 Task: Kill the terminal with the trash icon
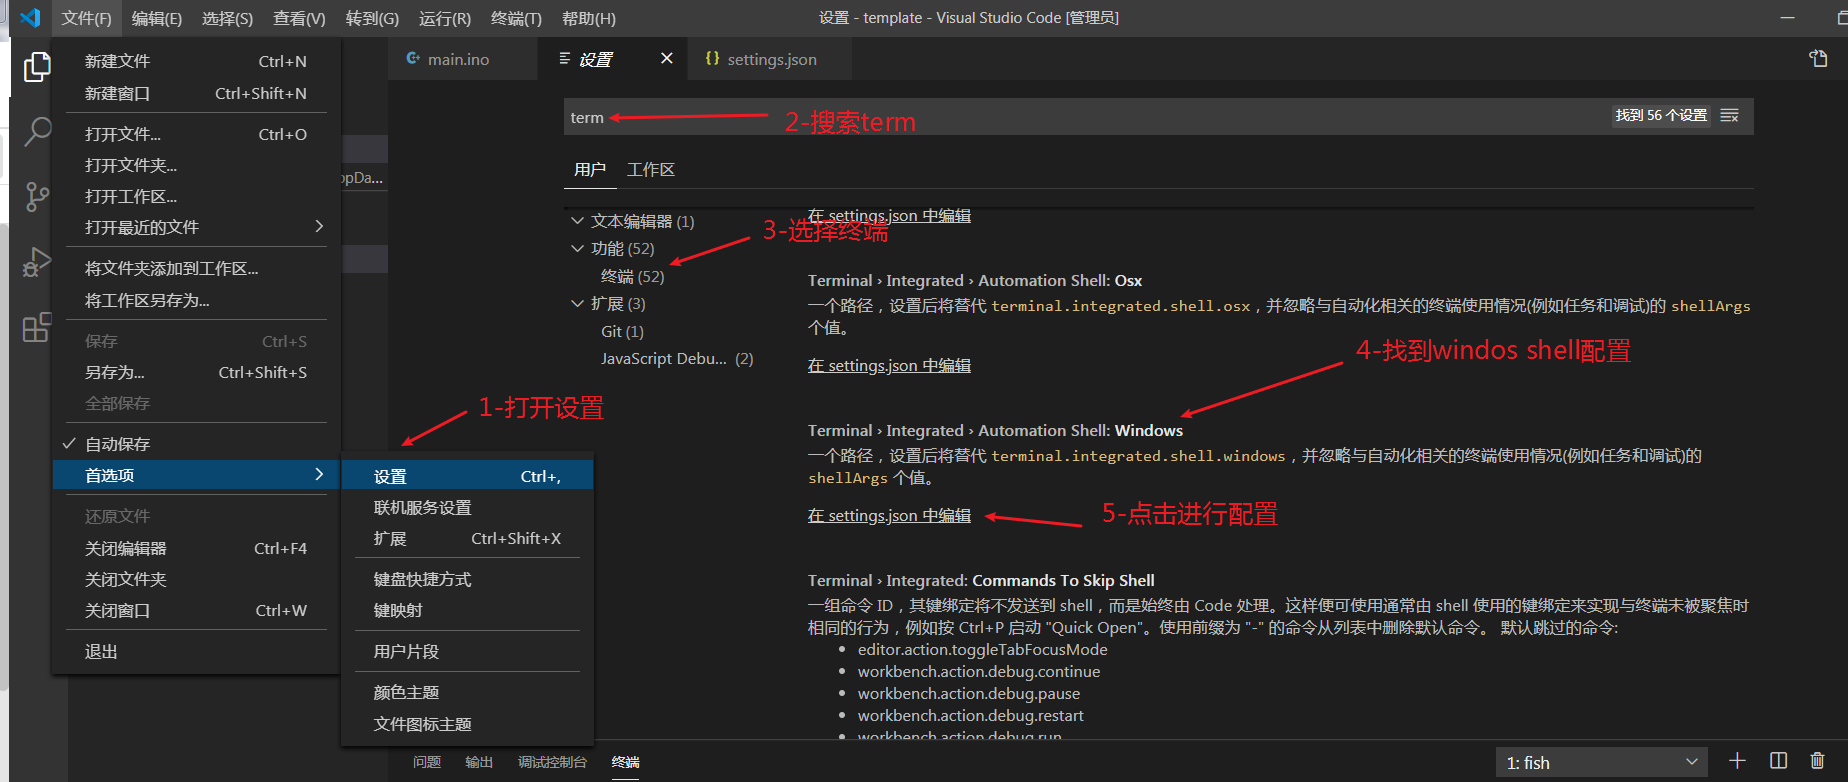click(1817, 761)
